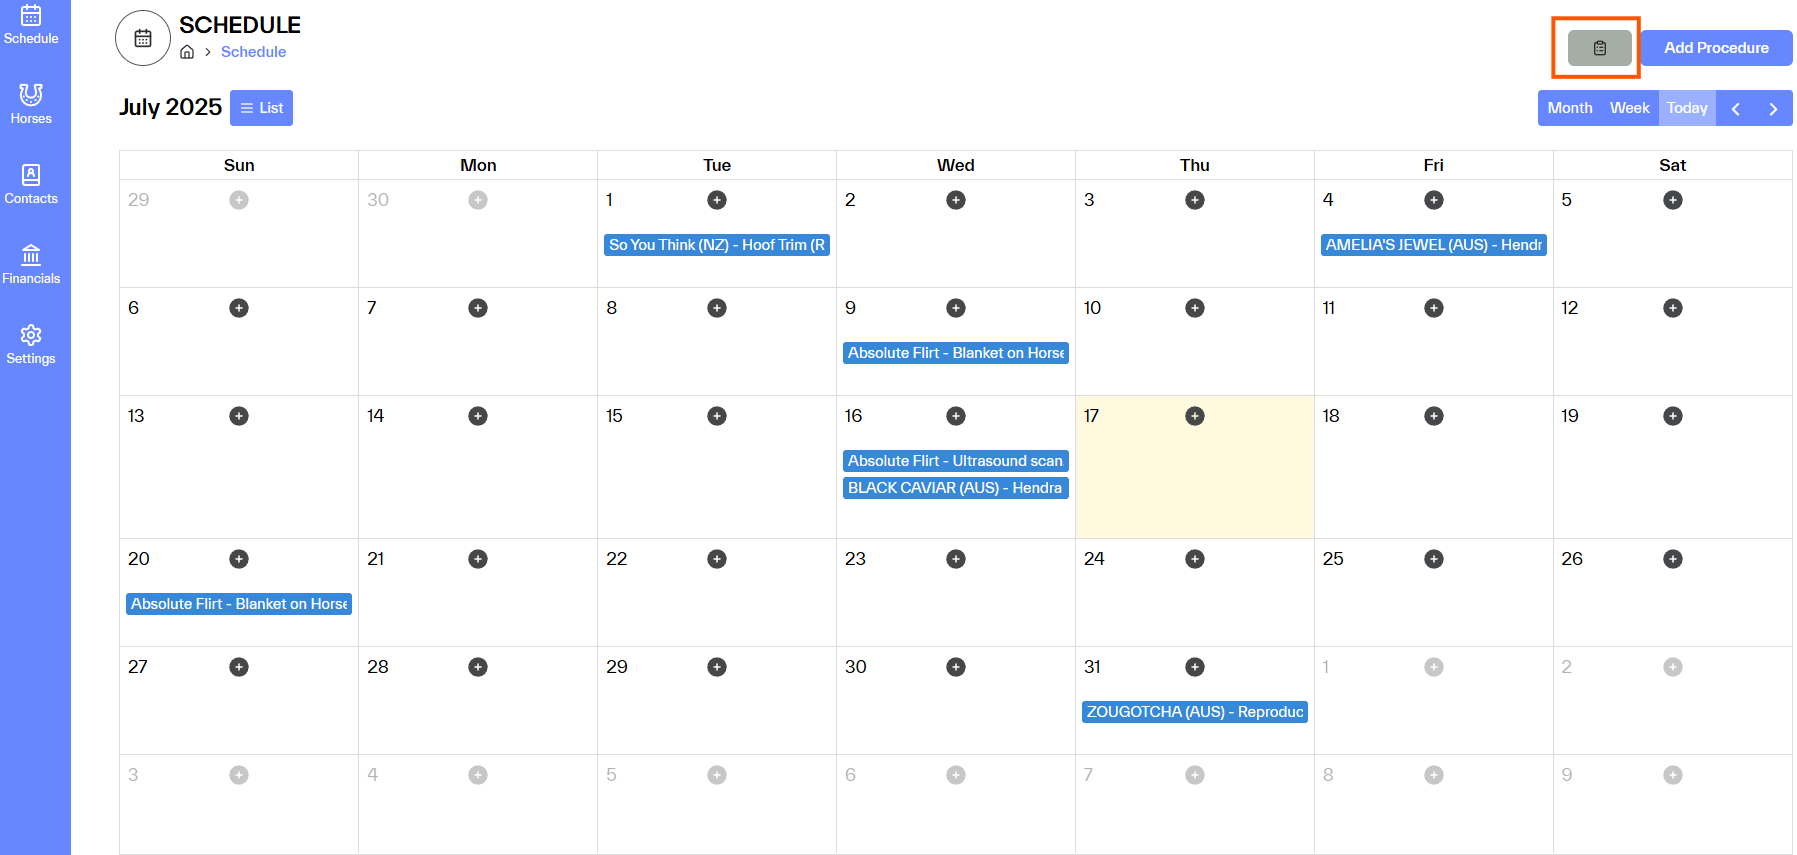Go to previous month arrow
This screenshot has width=1797, height=855.
[1736, 109]
